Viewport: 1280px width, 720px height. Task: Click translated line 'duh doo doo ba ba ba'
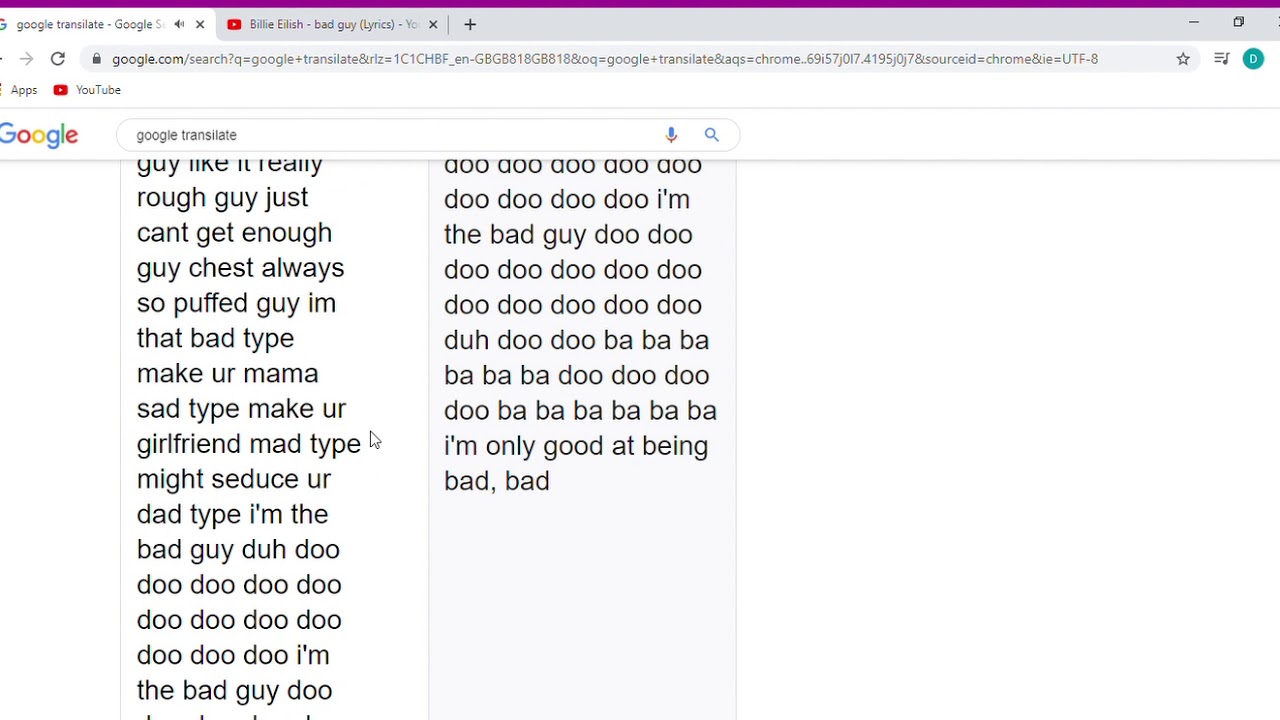pyautogui.click(x=576, y=340)
